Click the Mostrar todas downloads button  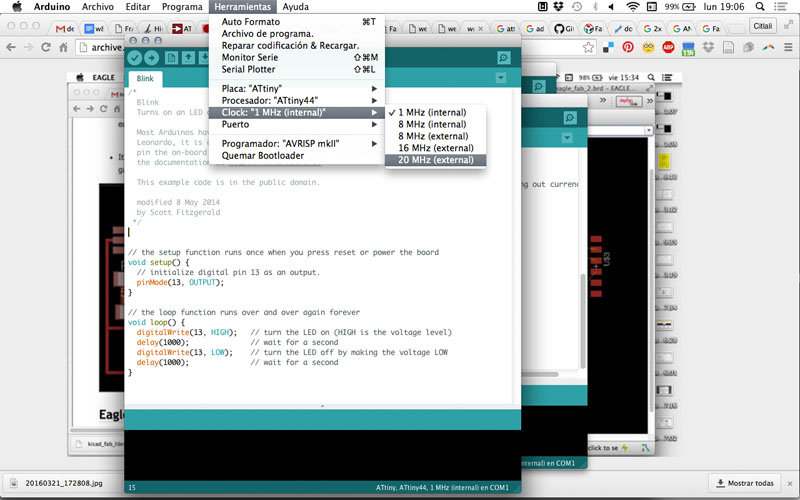[x=745, y=483]
